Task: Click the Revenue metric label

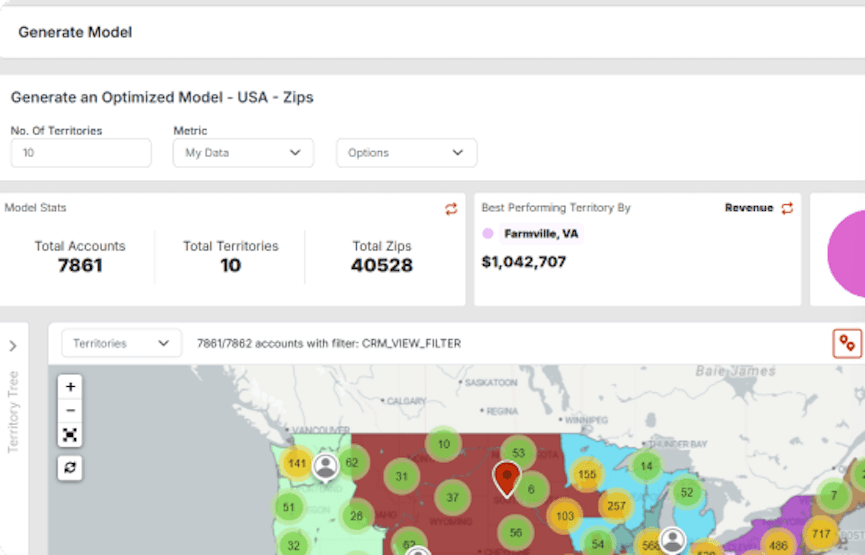Action: [x=749, y=208]
